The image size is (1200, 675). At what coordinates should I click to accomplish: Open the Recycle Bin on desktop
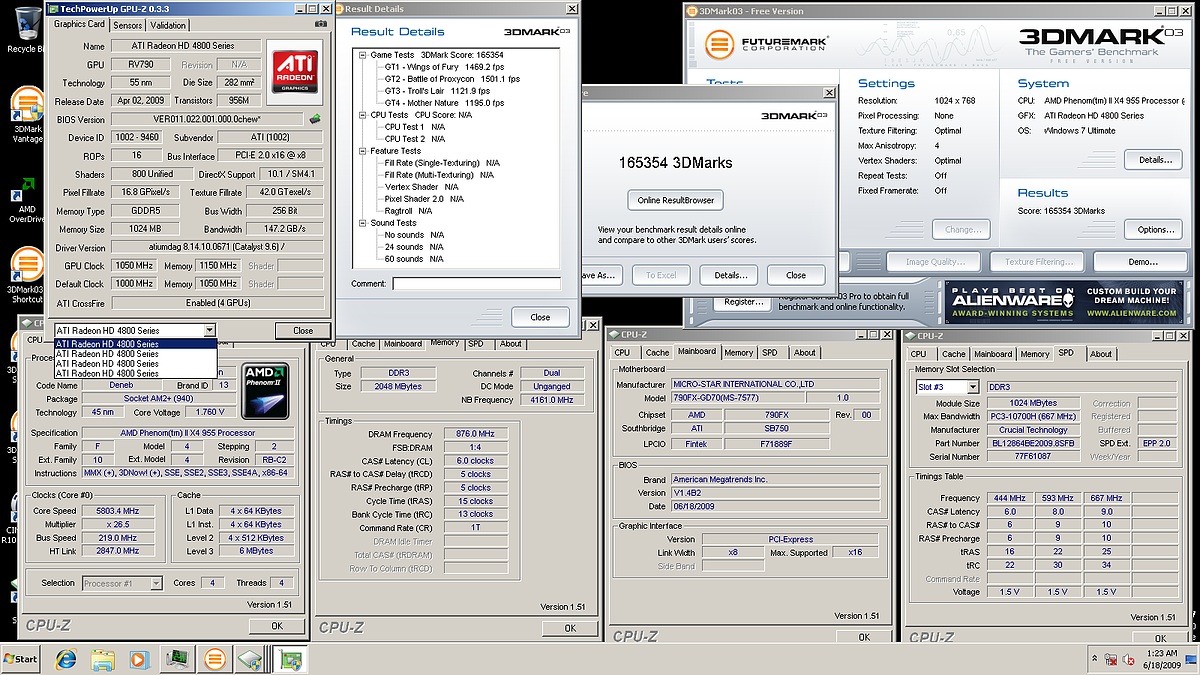(26, 22)
